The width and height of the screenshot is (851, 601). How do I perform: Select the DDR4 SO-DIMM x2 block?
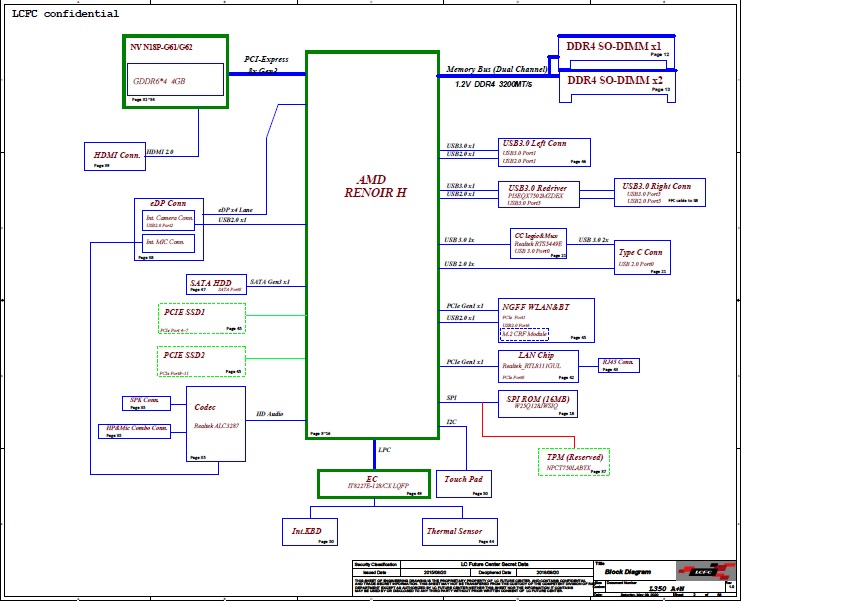point(617,86)
